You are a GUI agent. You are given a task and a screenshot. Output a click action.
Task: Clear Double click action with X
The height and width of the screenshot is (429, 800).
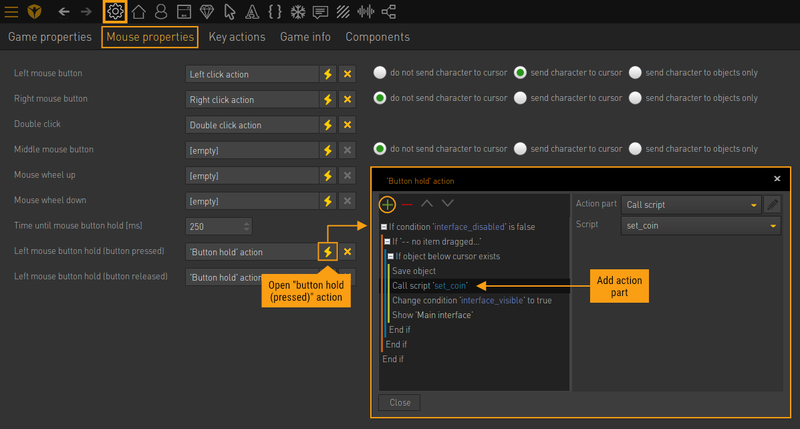pos(347,125)
